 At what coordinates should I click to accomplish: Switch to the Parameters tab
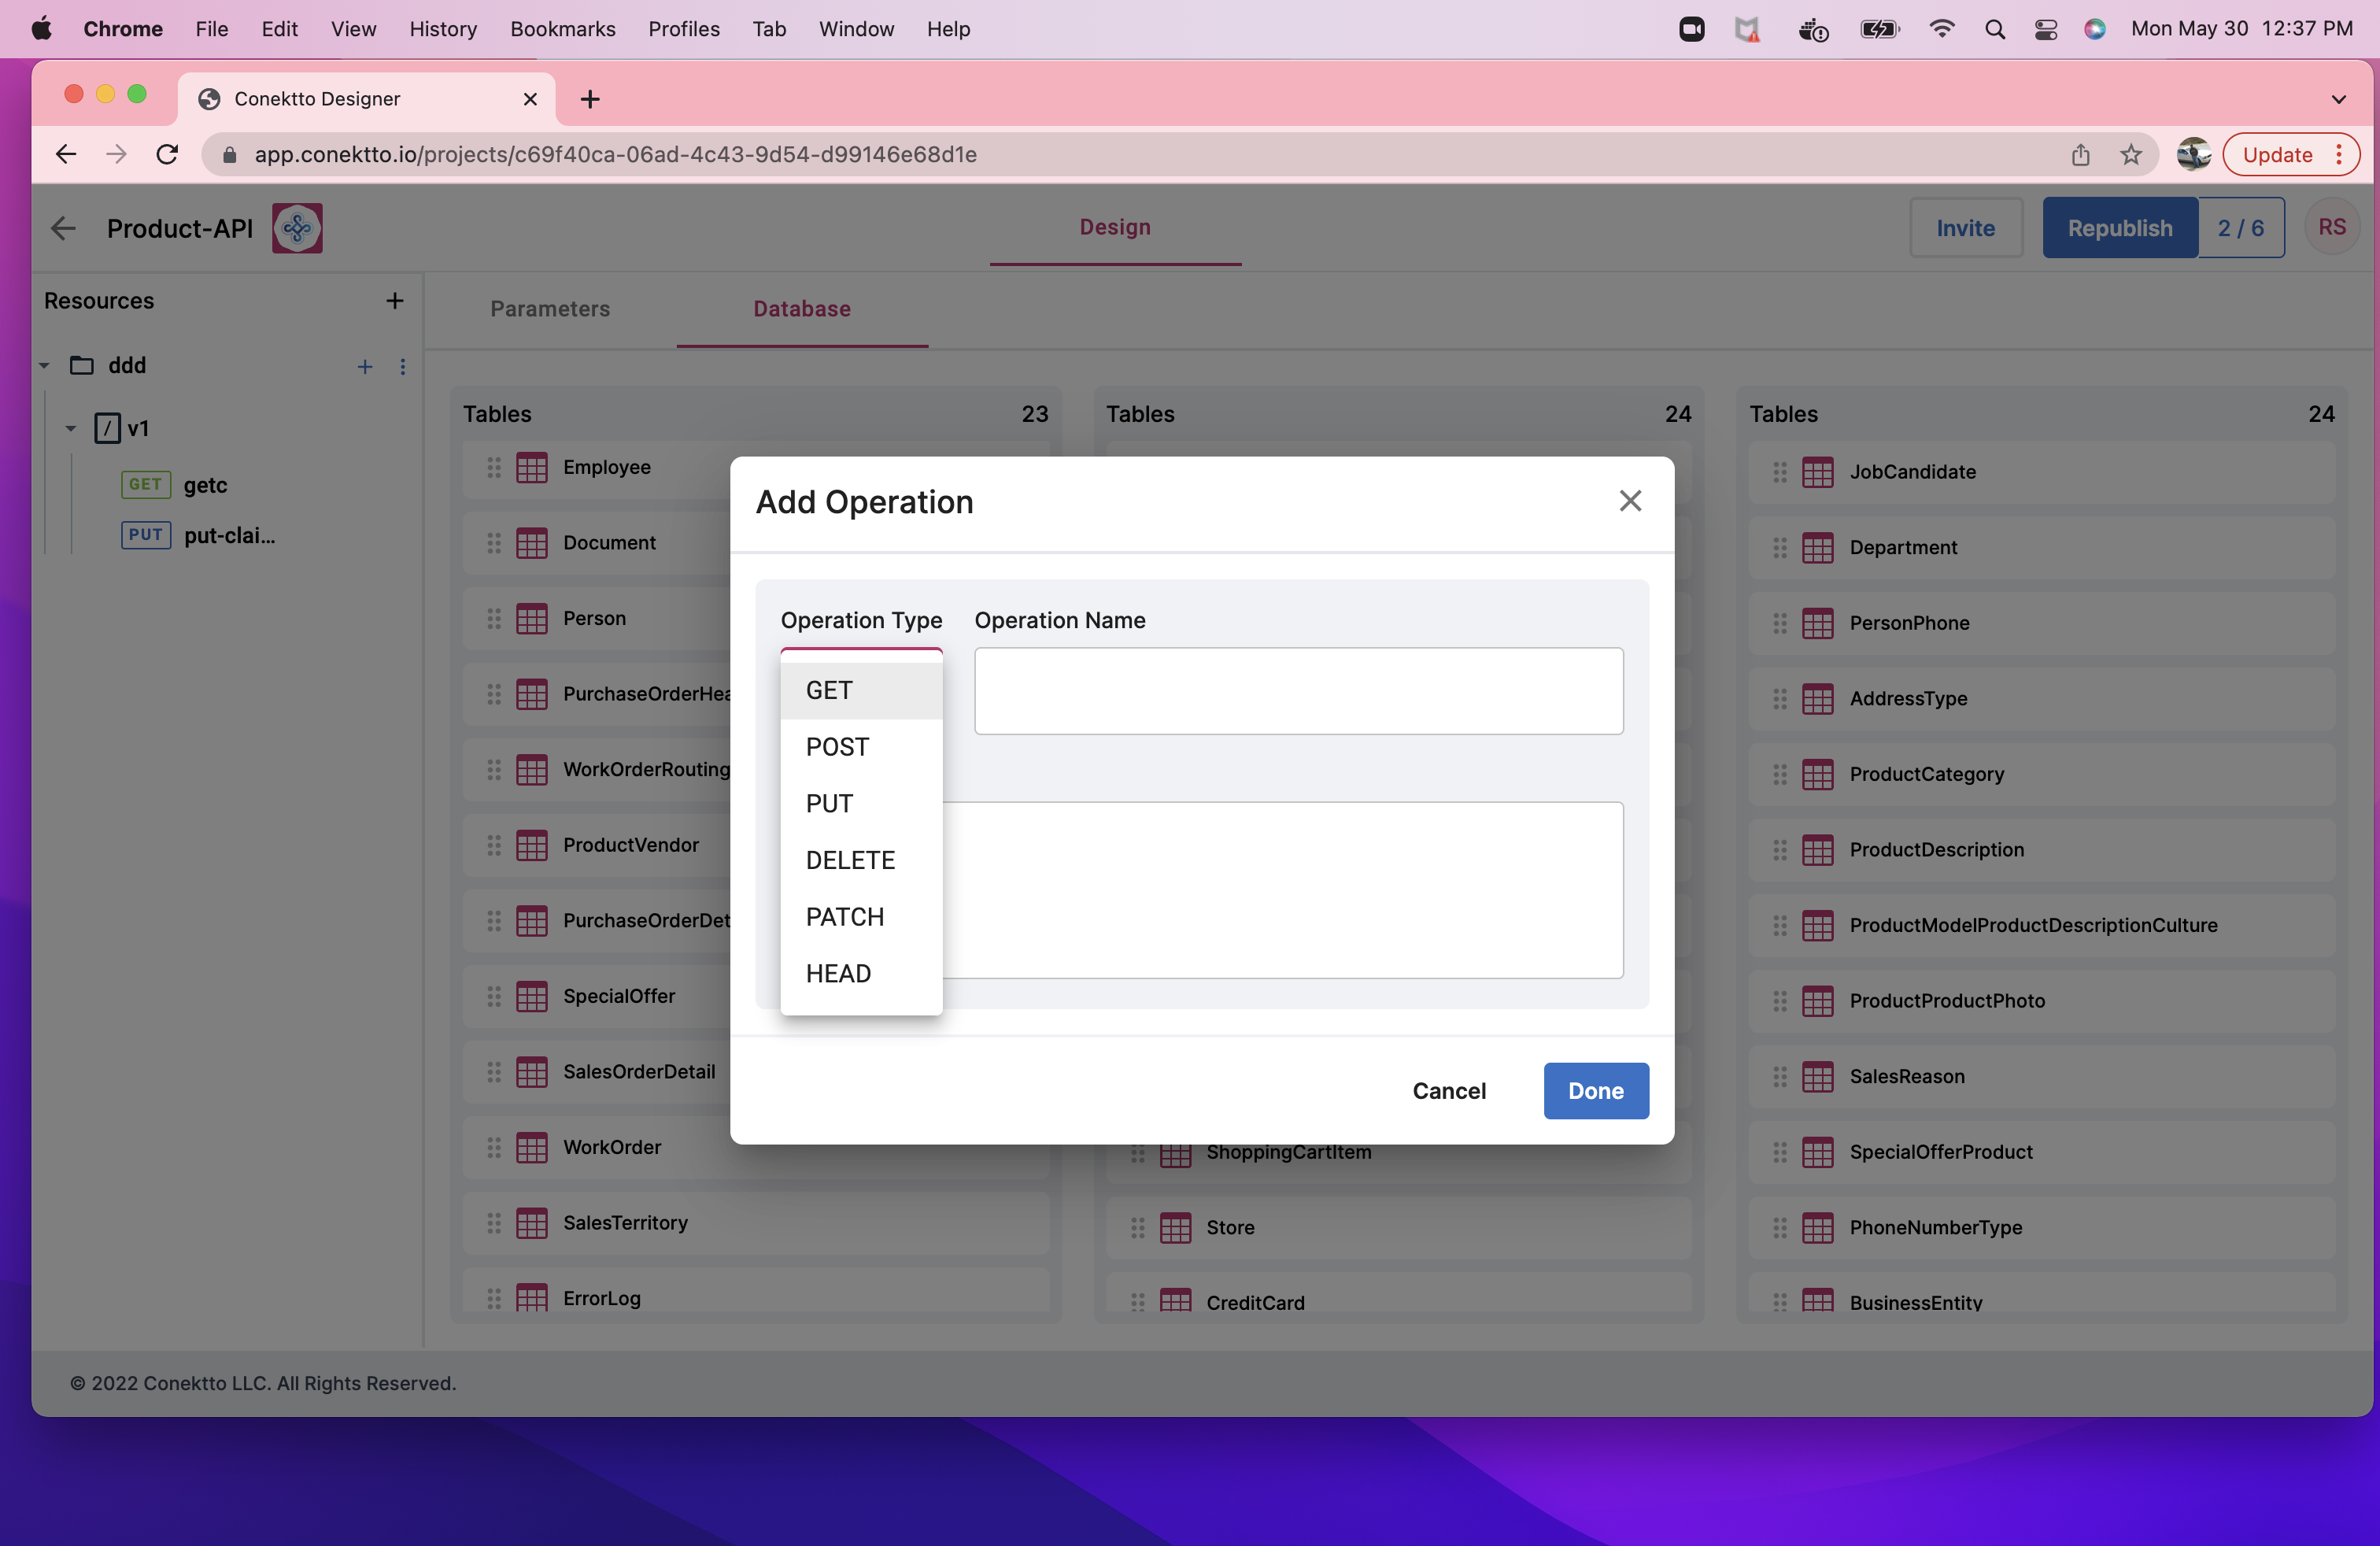[x=550, y=309]
